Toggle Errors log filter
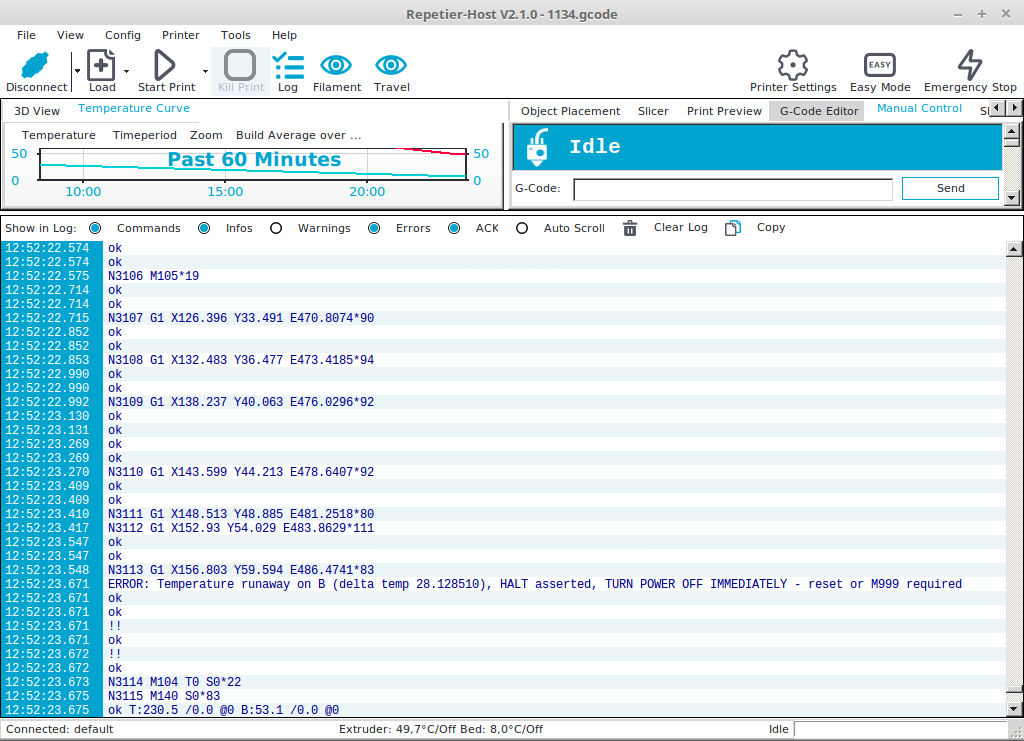The image size is (1024, 741). coord(374,229)
